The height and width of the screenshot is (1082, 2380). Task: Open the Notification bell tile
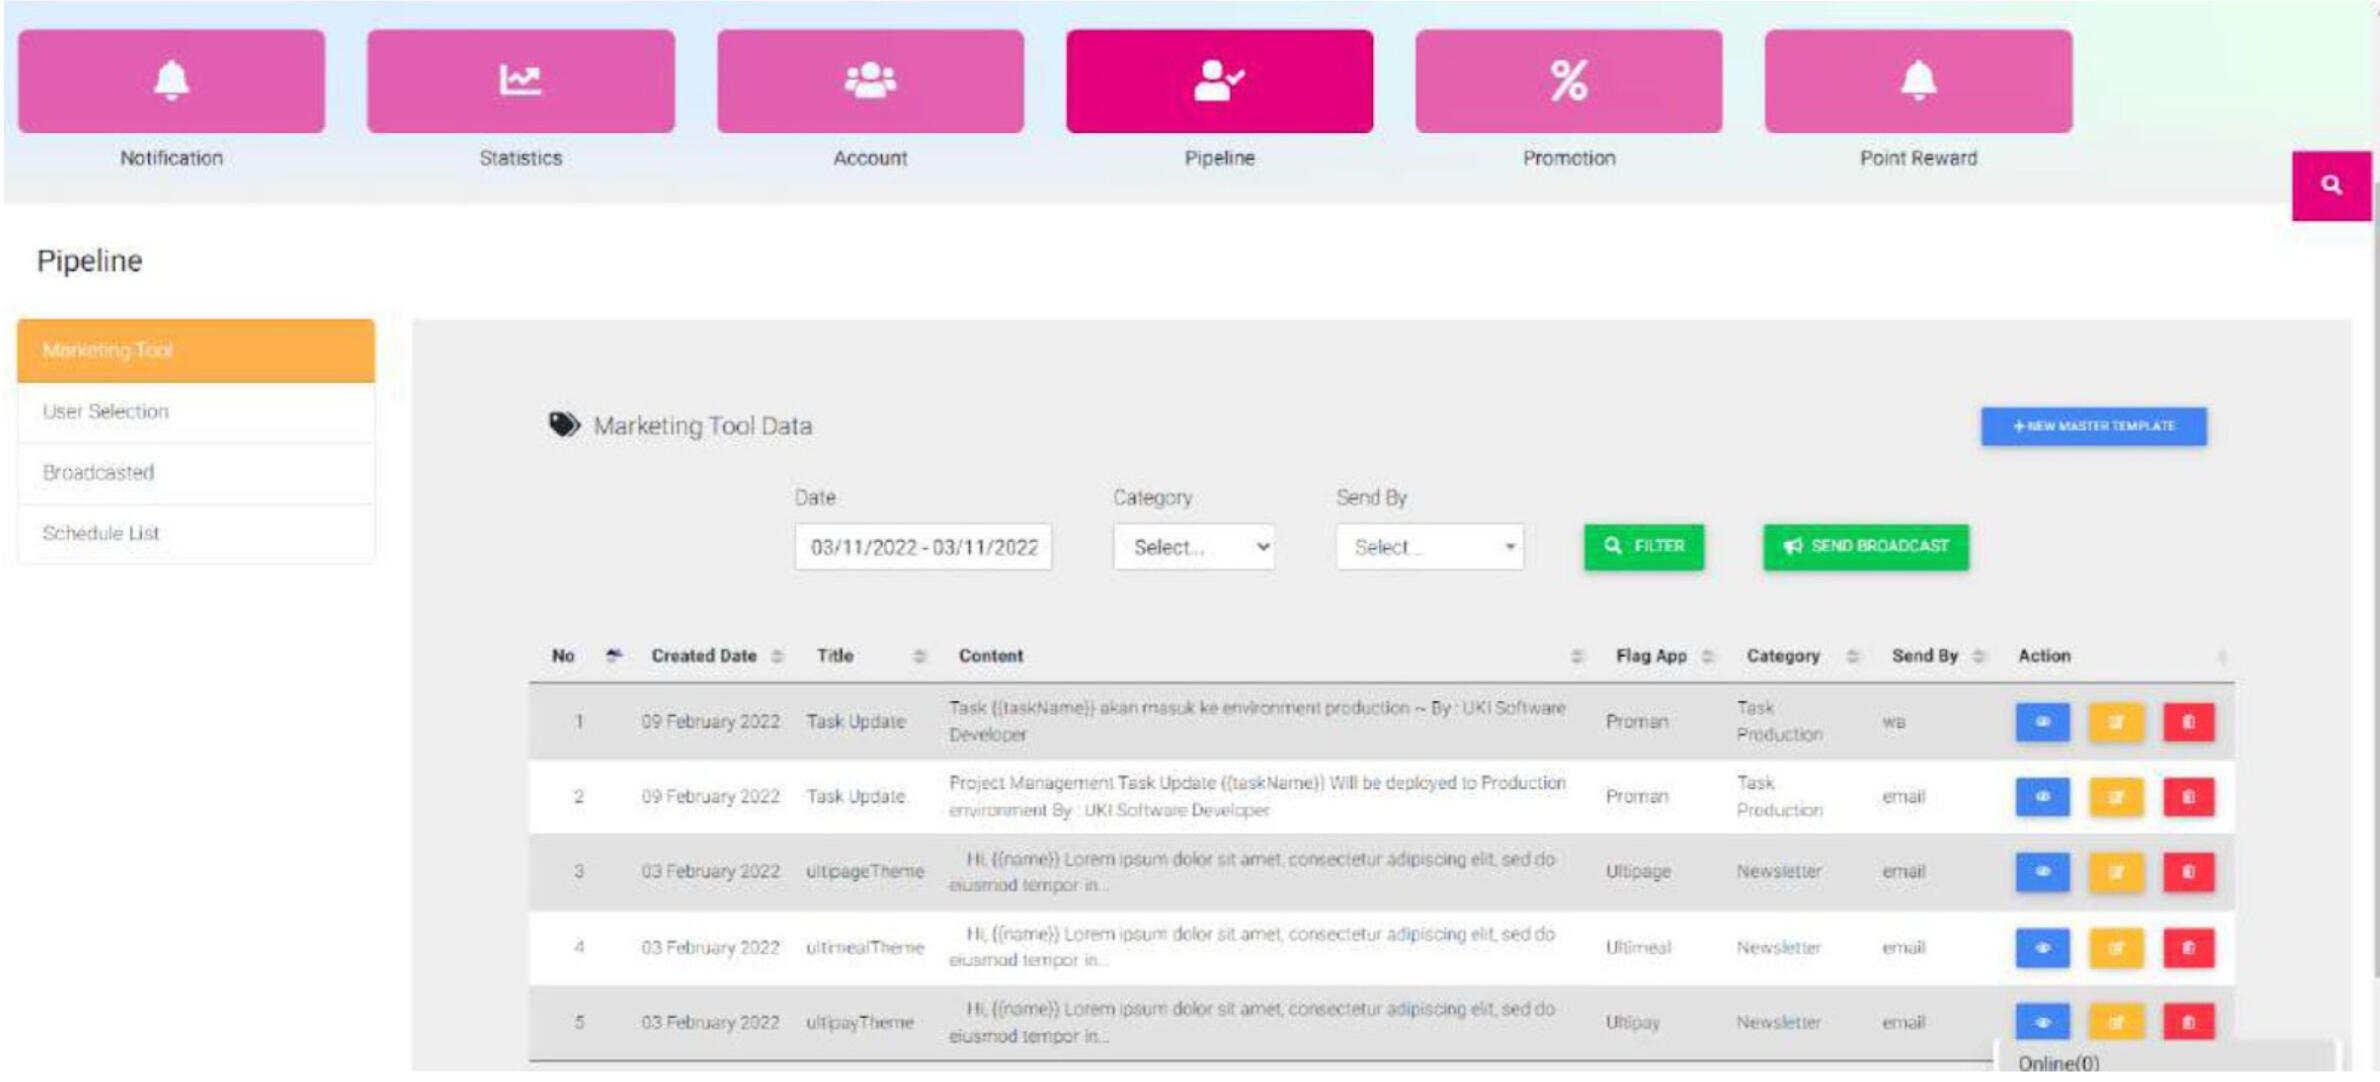[x=171, y=81]
